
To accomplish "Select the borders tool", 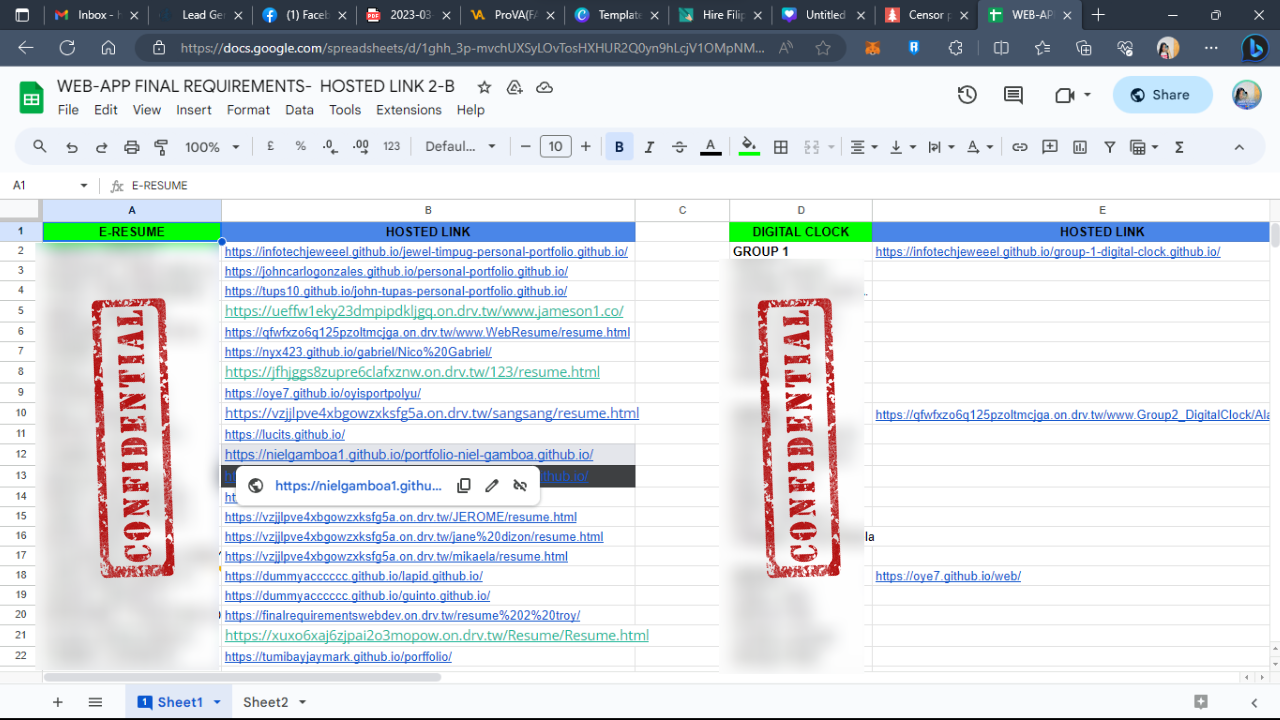I will tap(781, 147).
